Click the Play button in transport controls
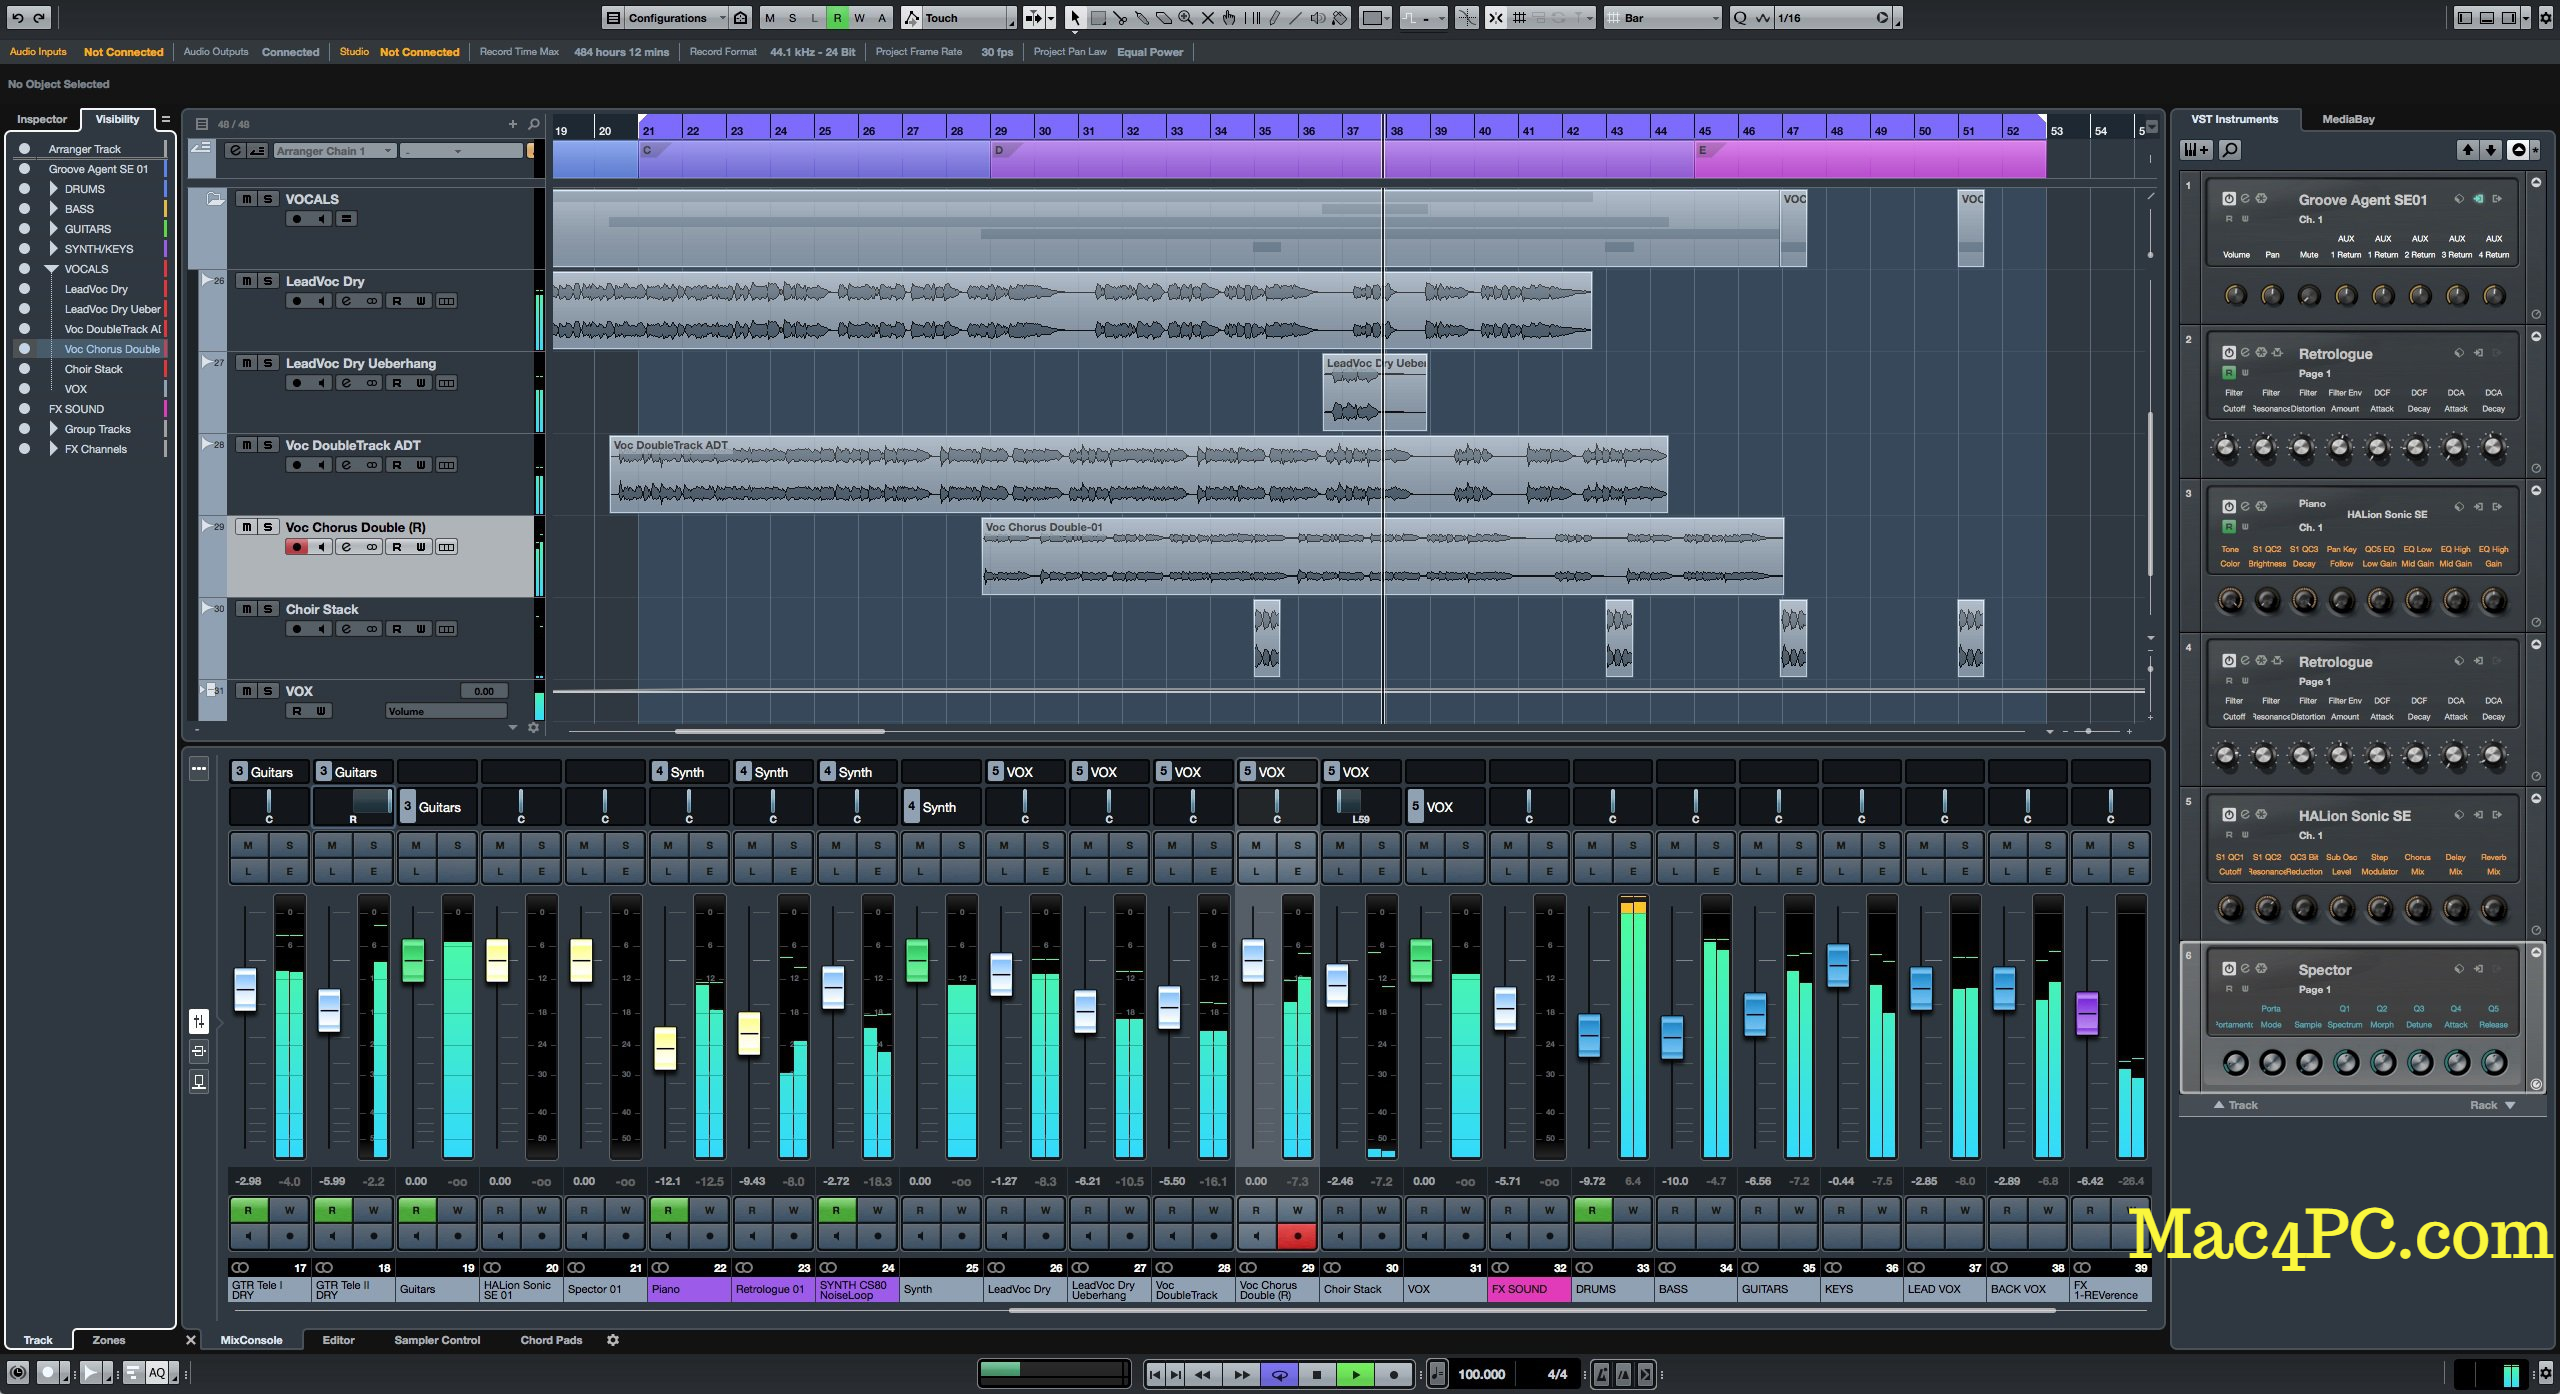 1355,1370
